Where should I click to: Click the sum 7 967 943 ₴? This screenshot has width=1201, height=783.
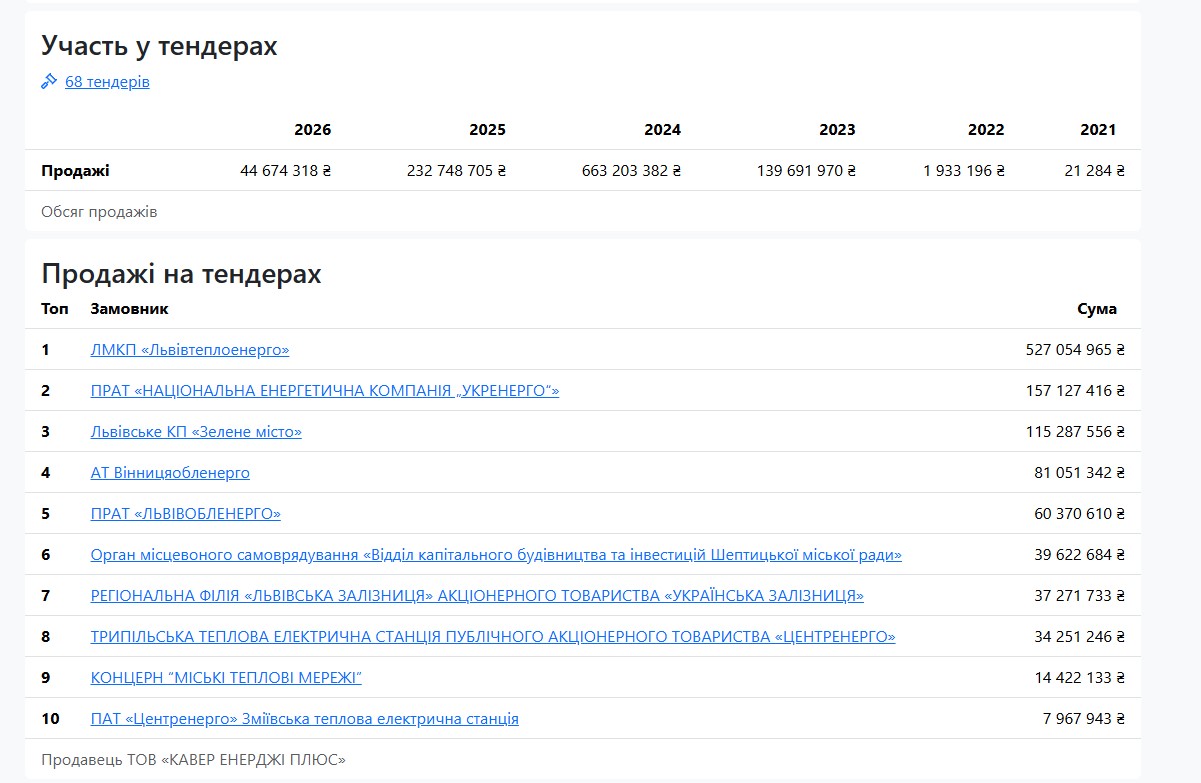(1084, 719)
